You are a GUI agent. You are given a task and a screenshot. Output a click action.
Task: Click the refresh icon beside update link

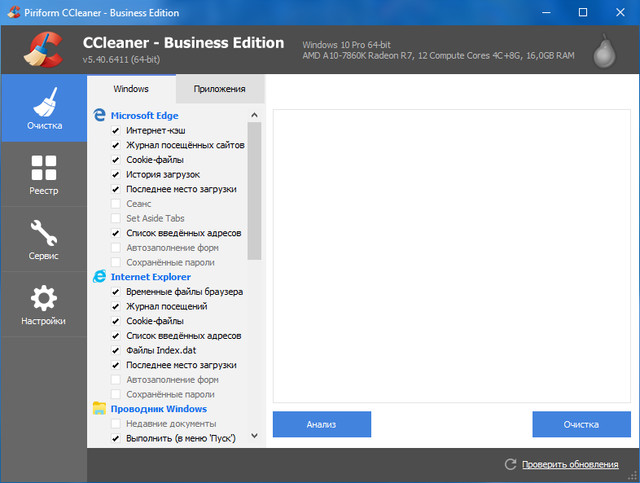click(510, 464)
